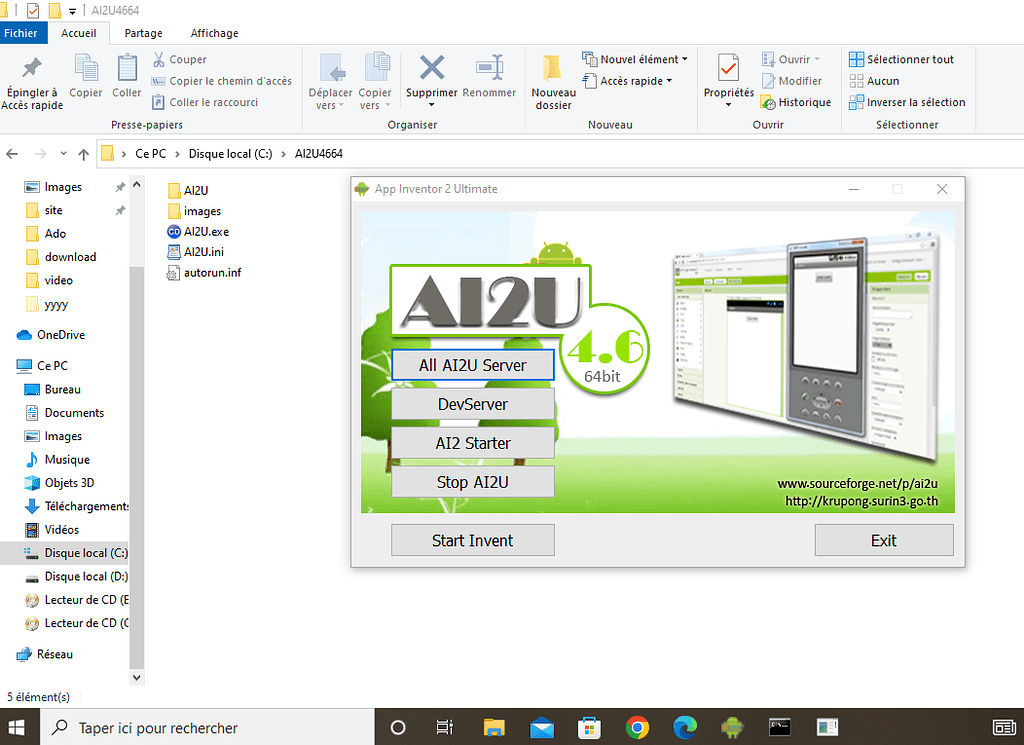The image size is (1024, 745).
Task: Open the Affichage ribbon tab
Action: 214,33
